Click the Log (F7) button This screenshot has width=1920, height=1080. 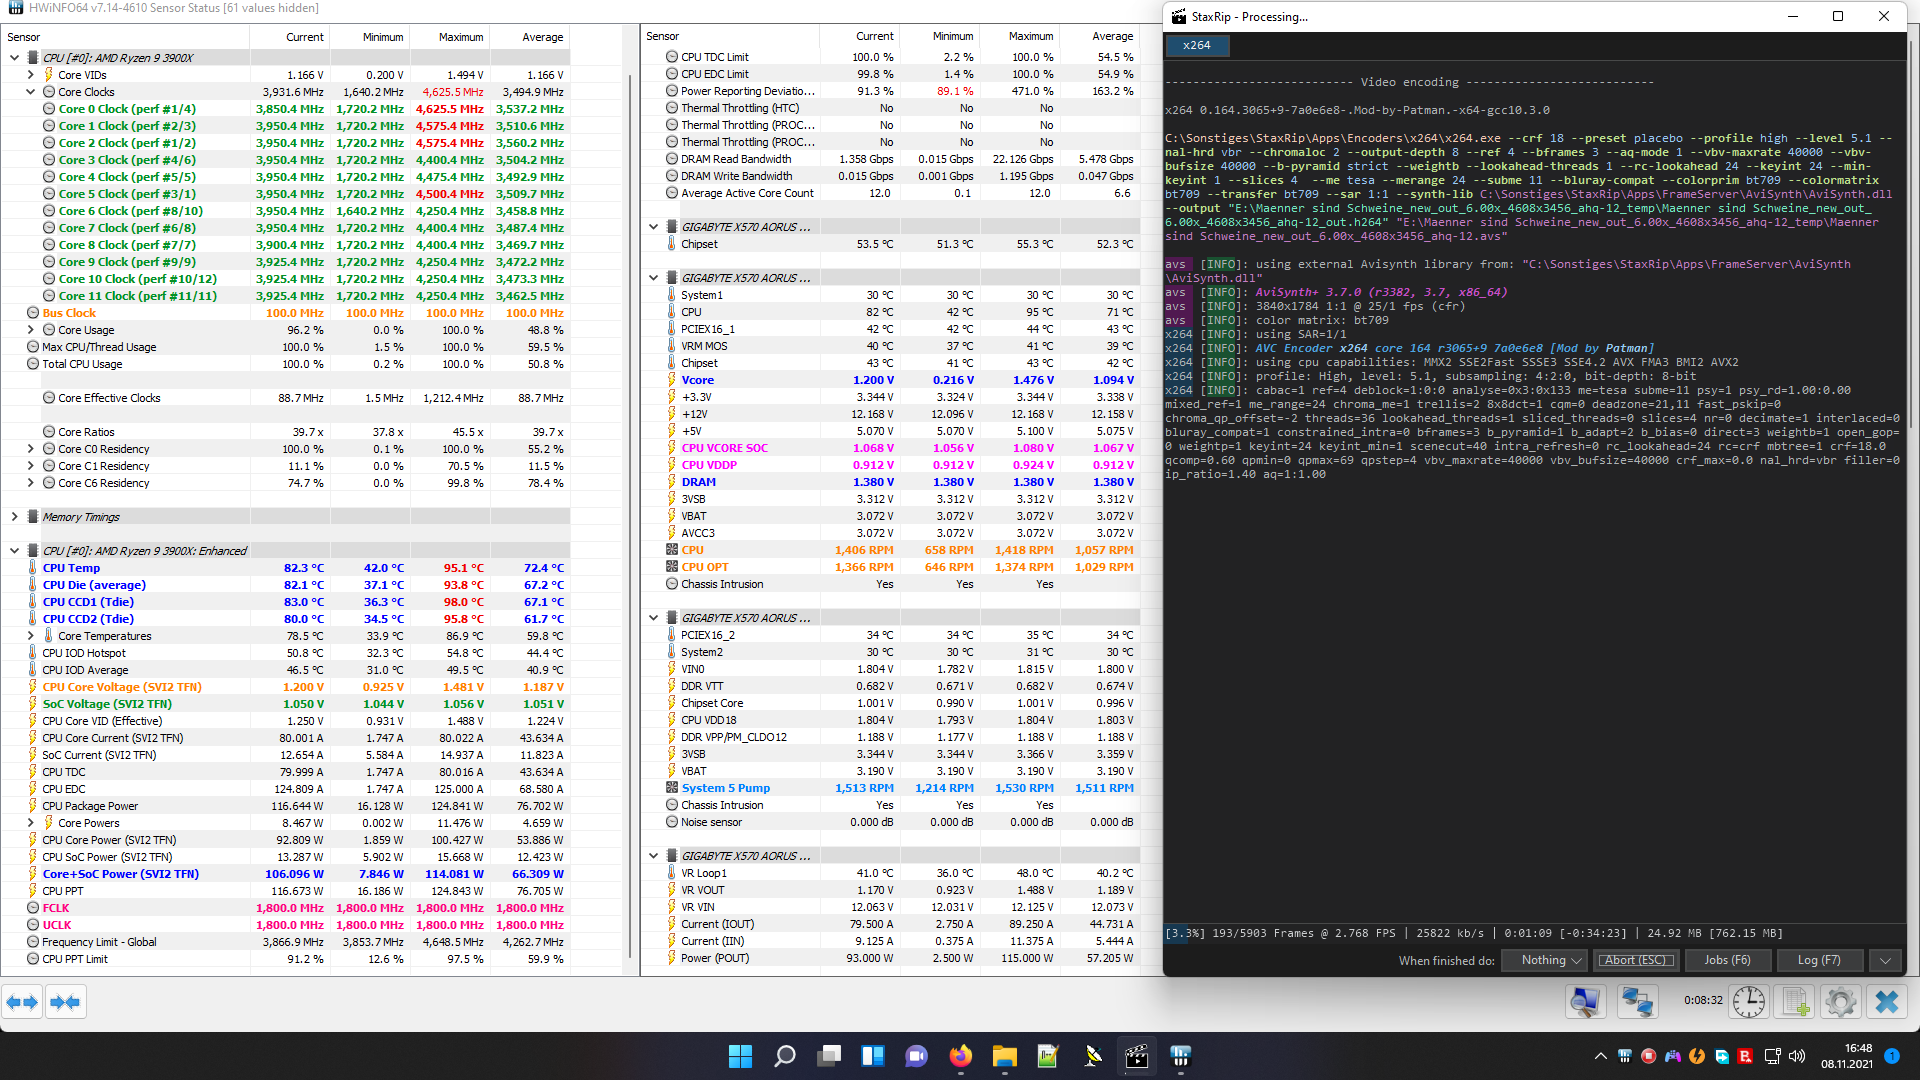pos(1818,960)
